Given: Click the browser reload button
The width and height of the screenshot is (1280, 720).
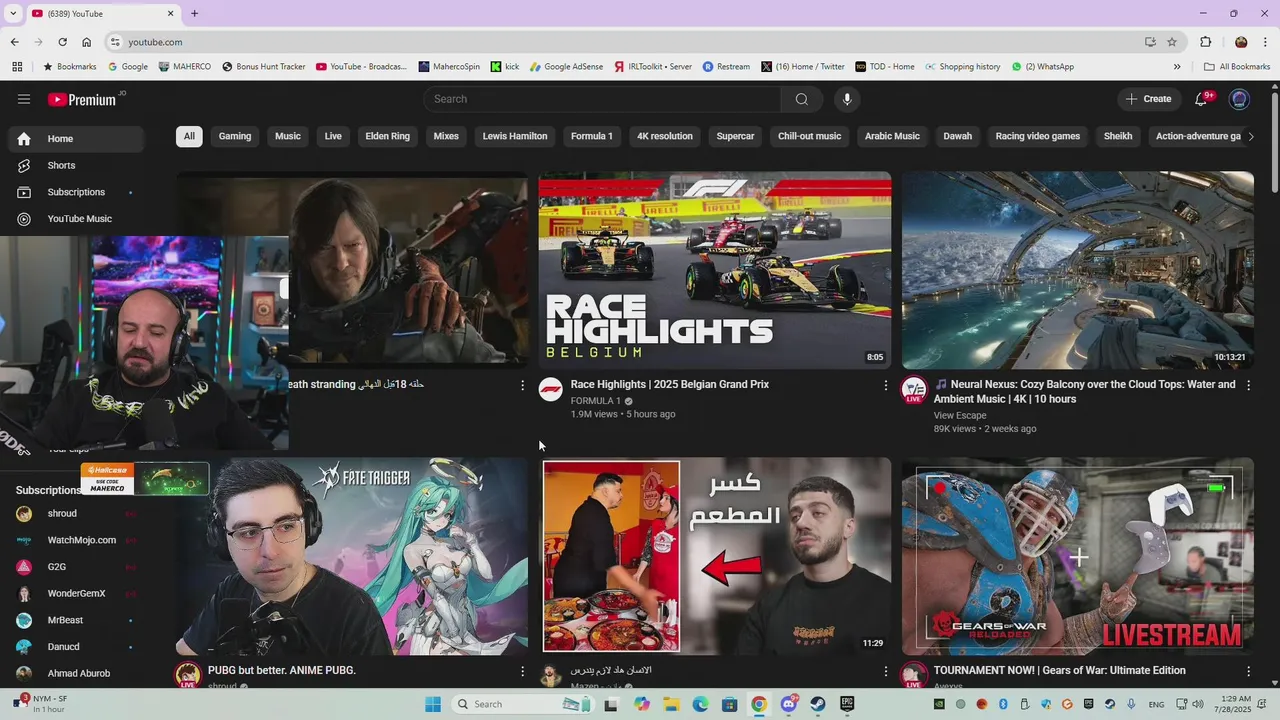Looking at the screenshot, I should 62,42.
